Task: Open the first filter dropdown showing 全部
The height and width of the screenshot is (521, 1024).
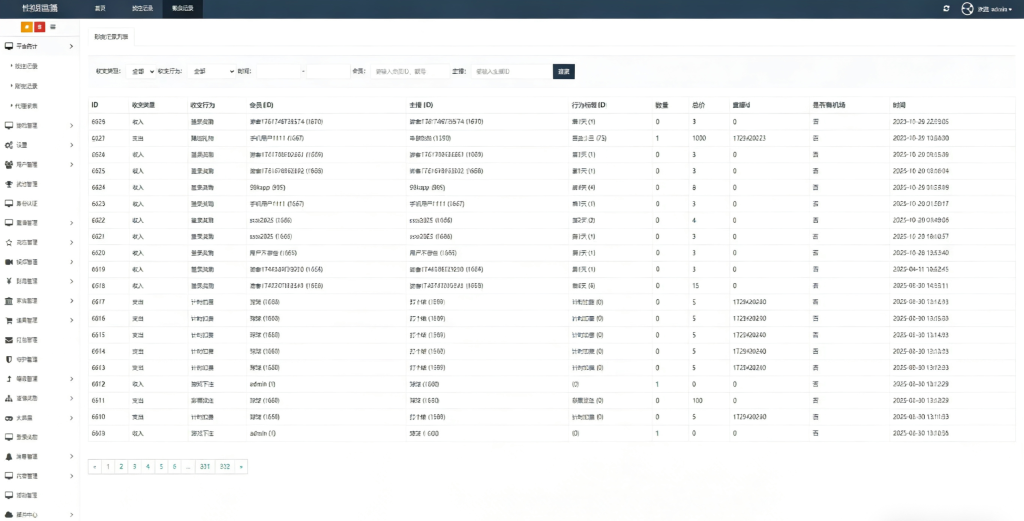Action: [x=143, y=71]
